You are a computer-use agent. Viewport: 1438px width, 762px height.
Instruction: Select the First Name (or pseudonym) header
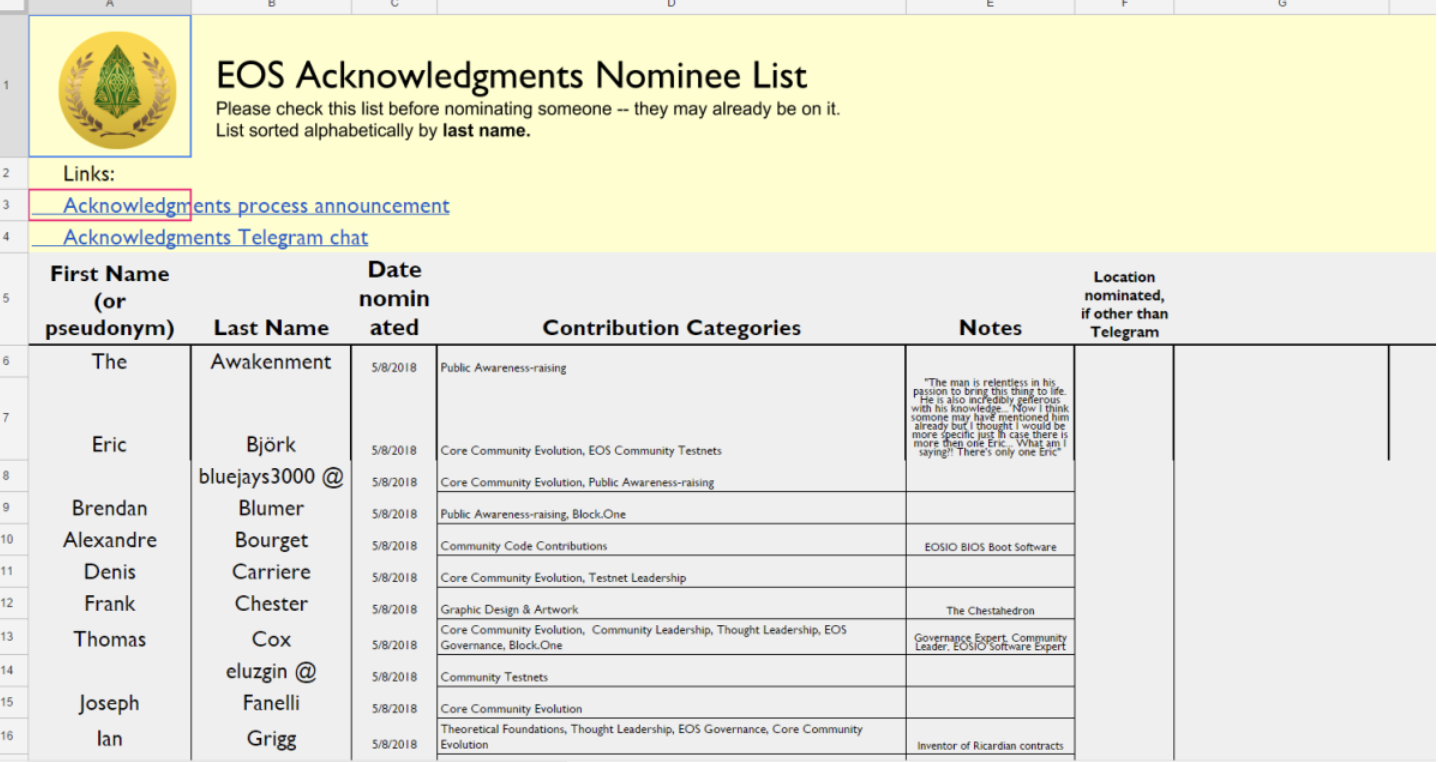110,300
